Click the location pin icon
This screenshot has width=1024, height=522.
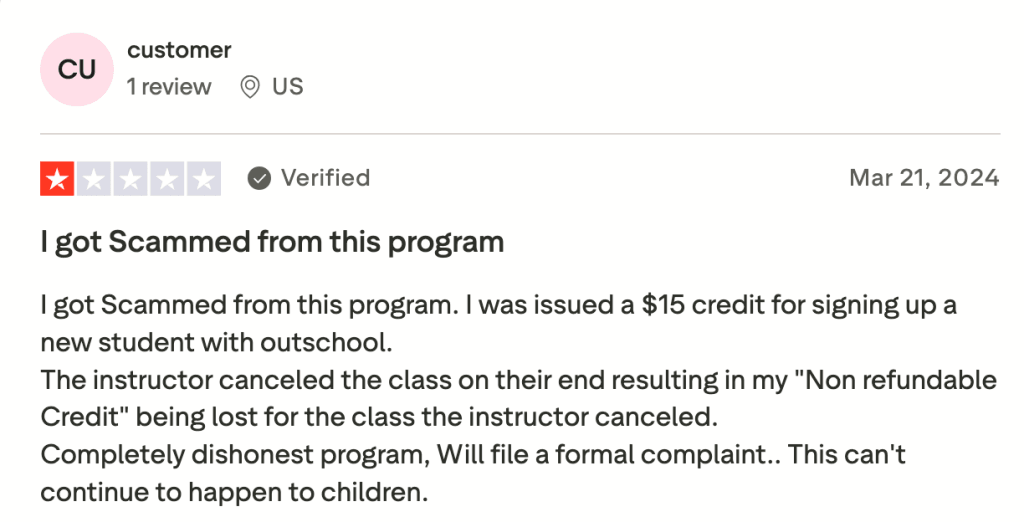point(250,87)
